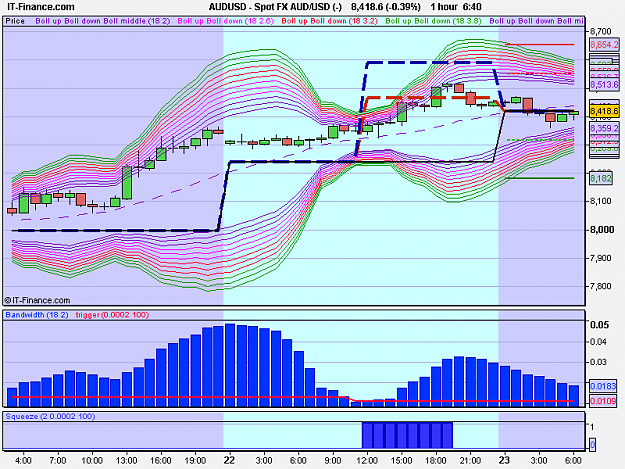This screenshot has width=625, height=469.
Task: Click the Squeeze panel blue 0 value tag
Action: [x=592, y=444]
